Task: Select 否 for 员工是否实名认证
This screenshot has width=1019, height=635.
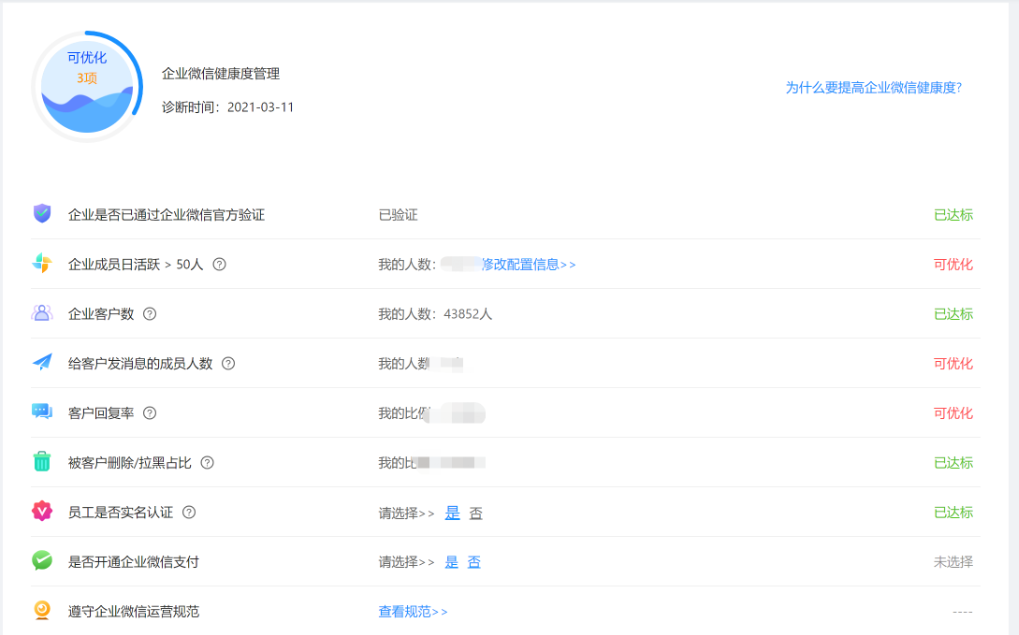Action: pyautogui.click(x=476, y=512)
